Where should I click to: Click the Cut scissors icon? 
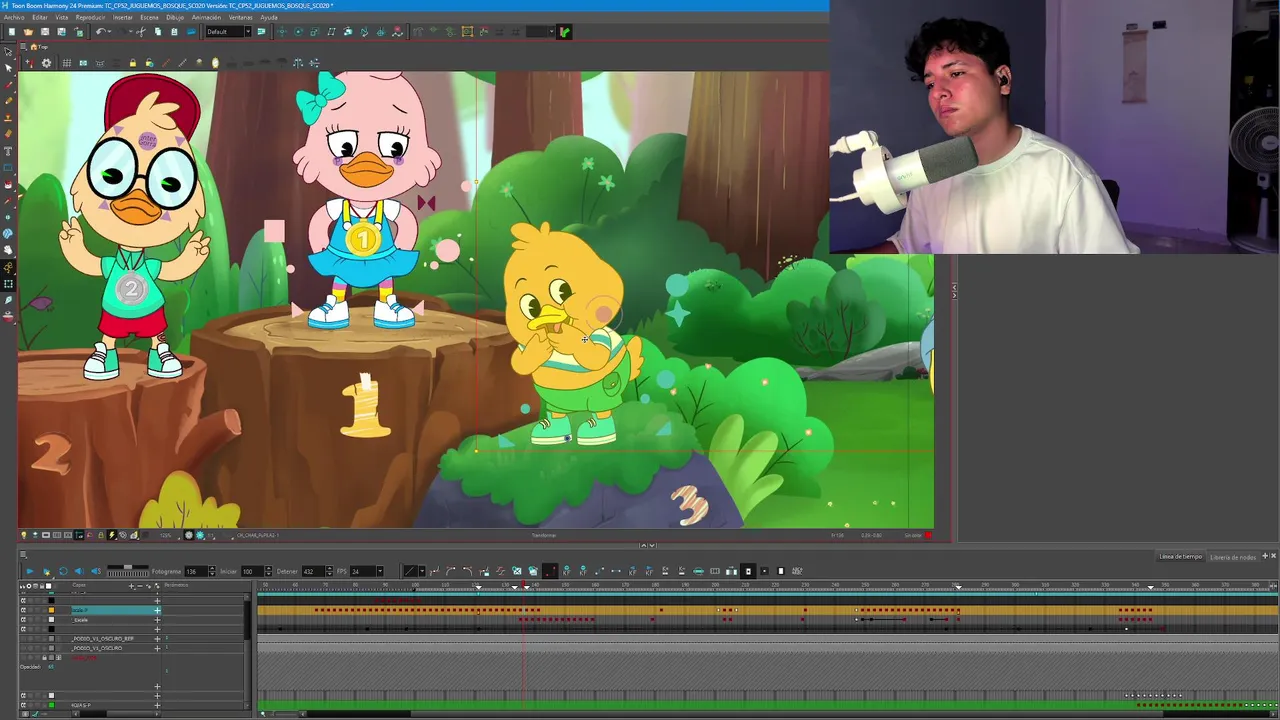pyautogui.click(x=141, y=32)
